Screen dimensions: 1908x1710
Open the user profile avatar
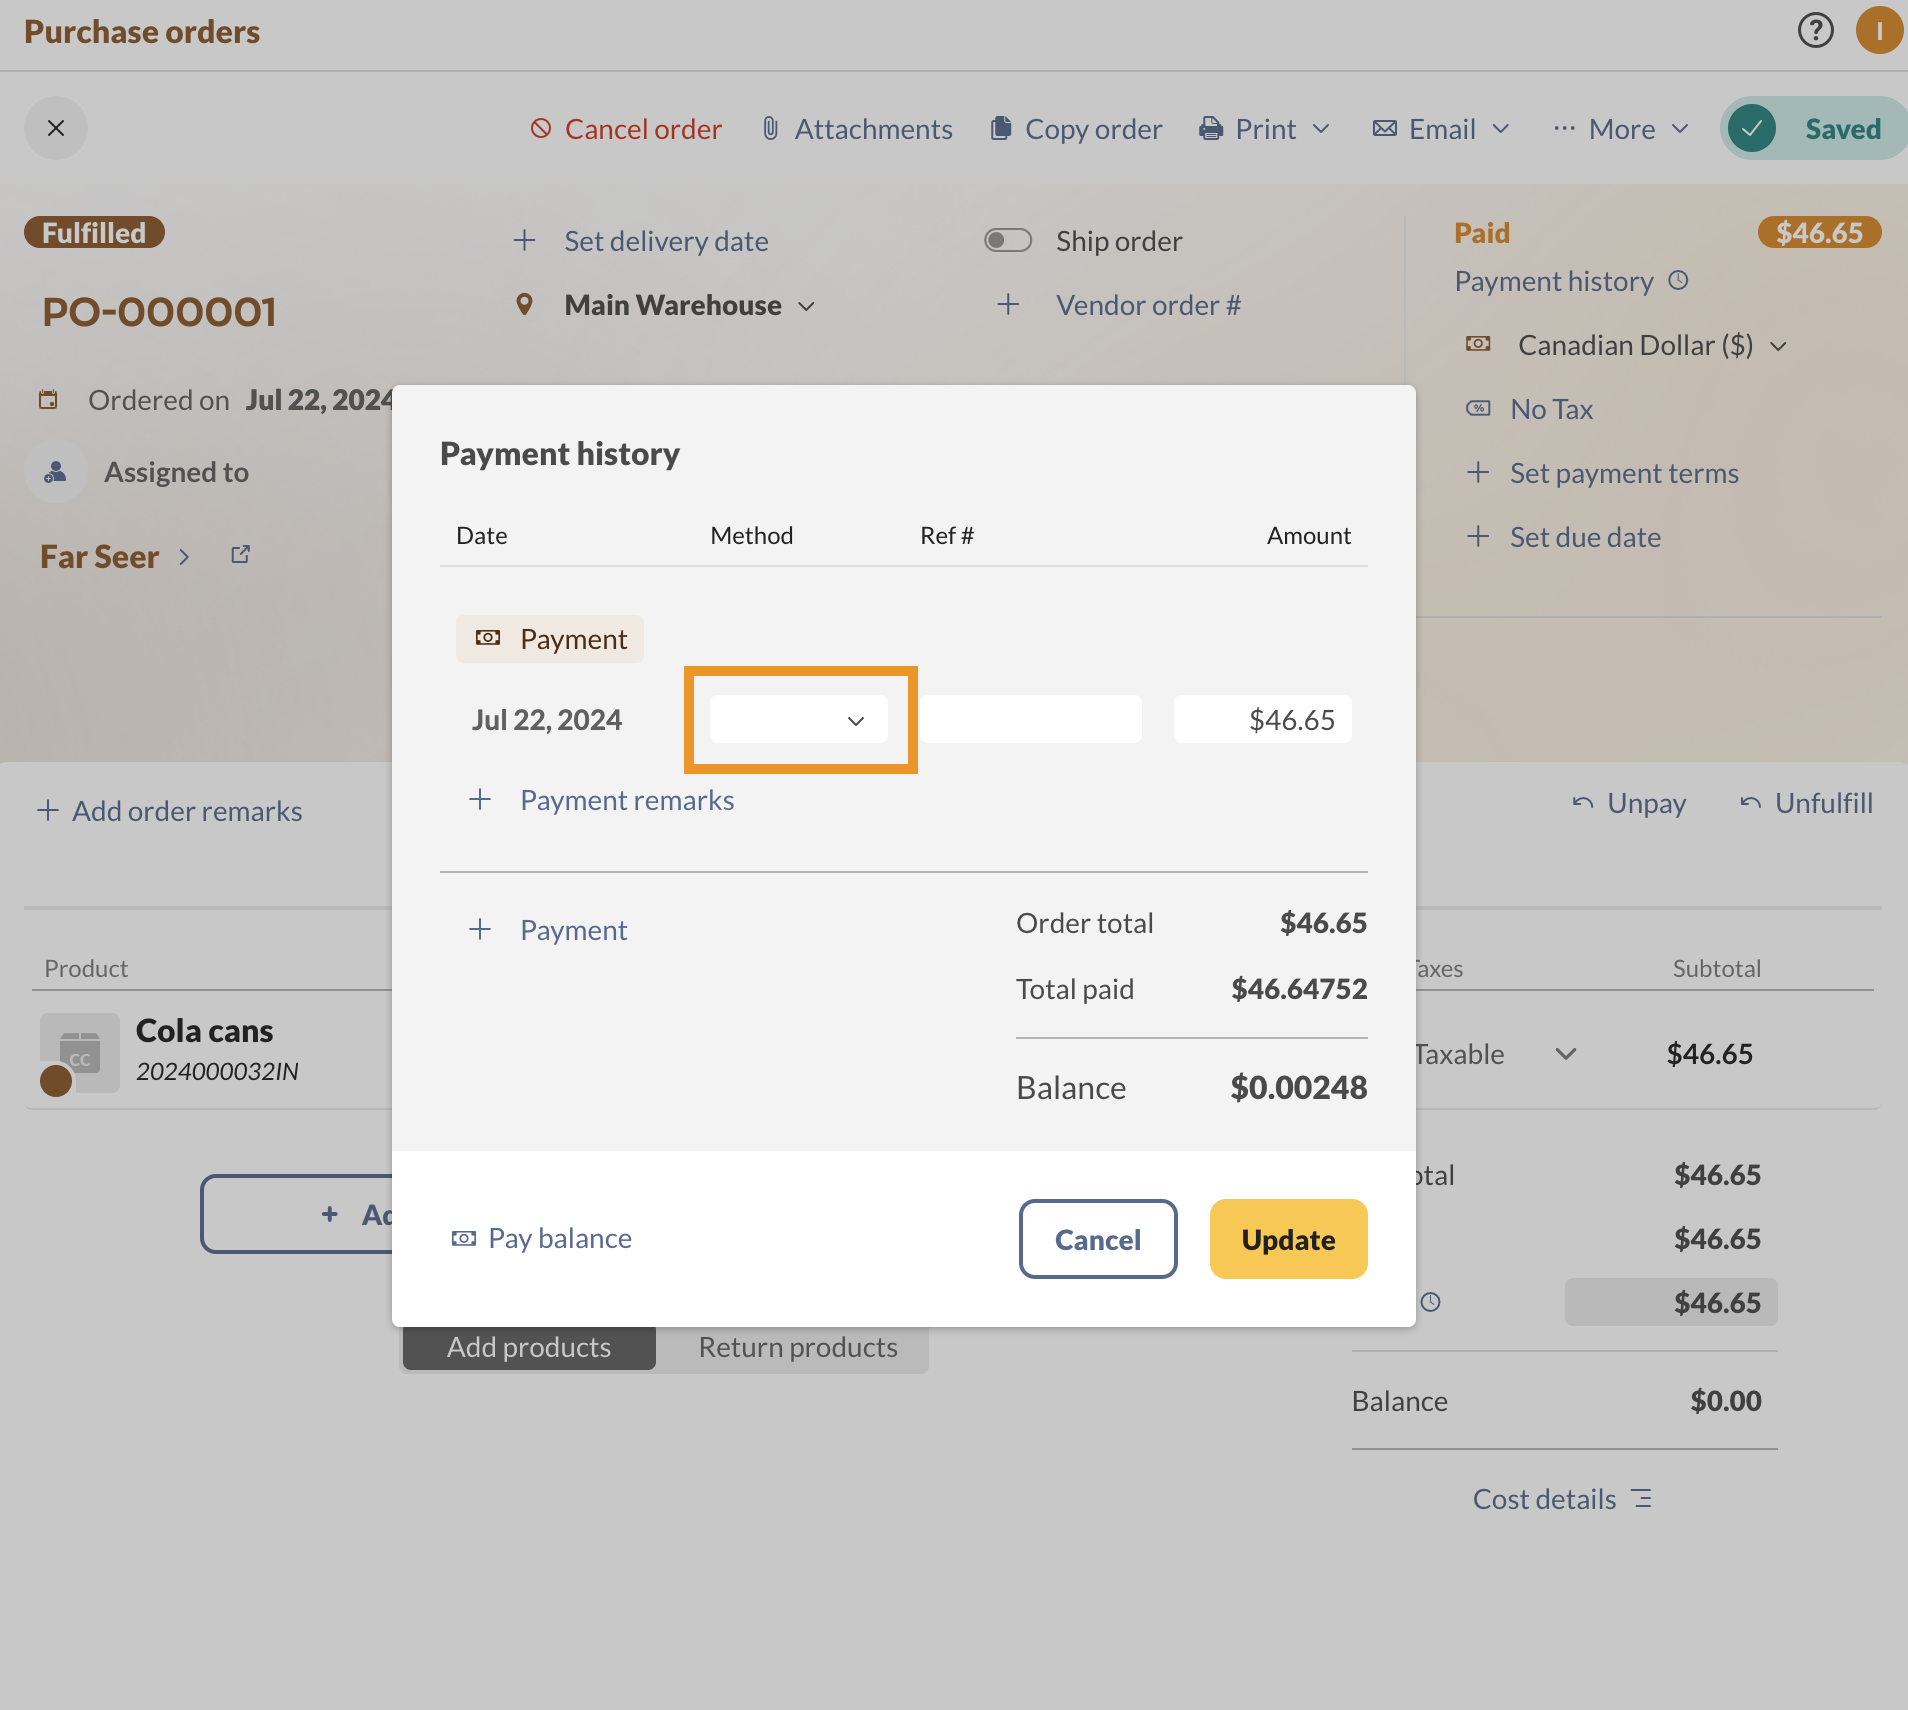point(1879,31)
